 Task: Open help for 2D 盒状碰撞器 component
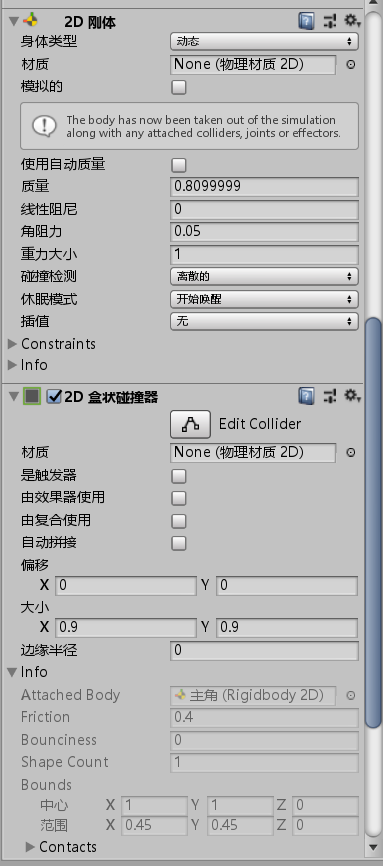tap(306, 395)
